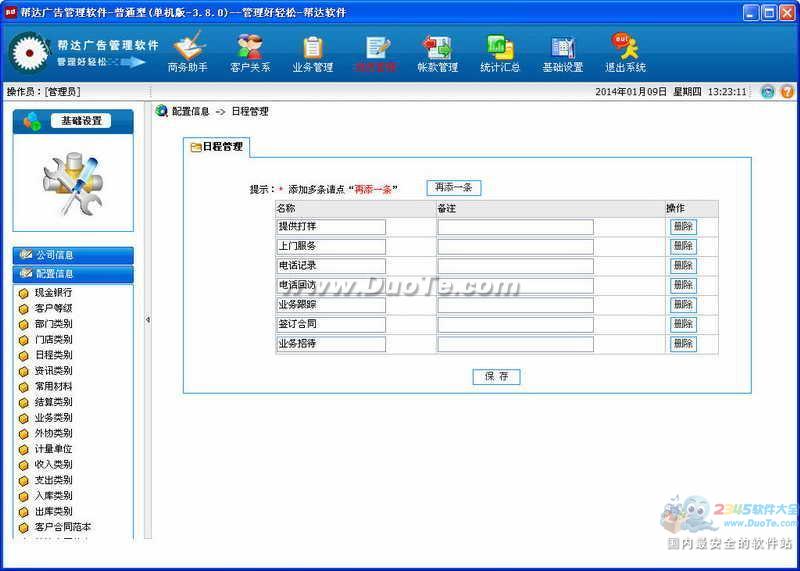Viewport: 800px width, 571px height.
Task: Open 现金银行 in the configuration list
Action: (x=53, y=292)
